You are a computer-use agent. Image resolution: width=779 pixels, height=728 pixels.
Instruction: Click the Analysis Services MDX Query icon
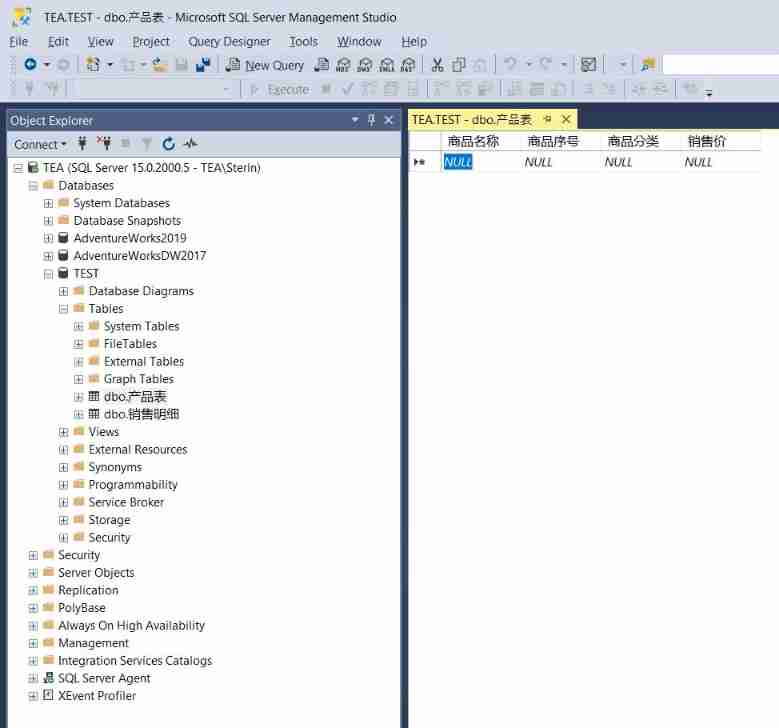click(343, 65)
